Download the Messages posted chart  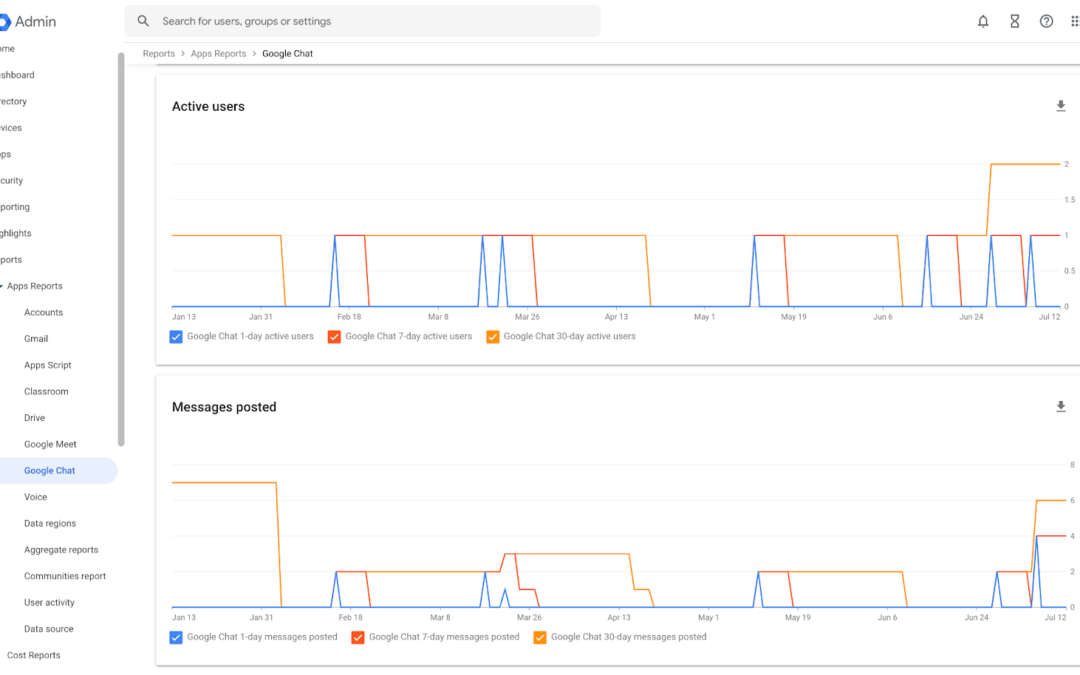click(1061, 406)
